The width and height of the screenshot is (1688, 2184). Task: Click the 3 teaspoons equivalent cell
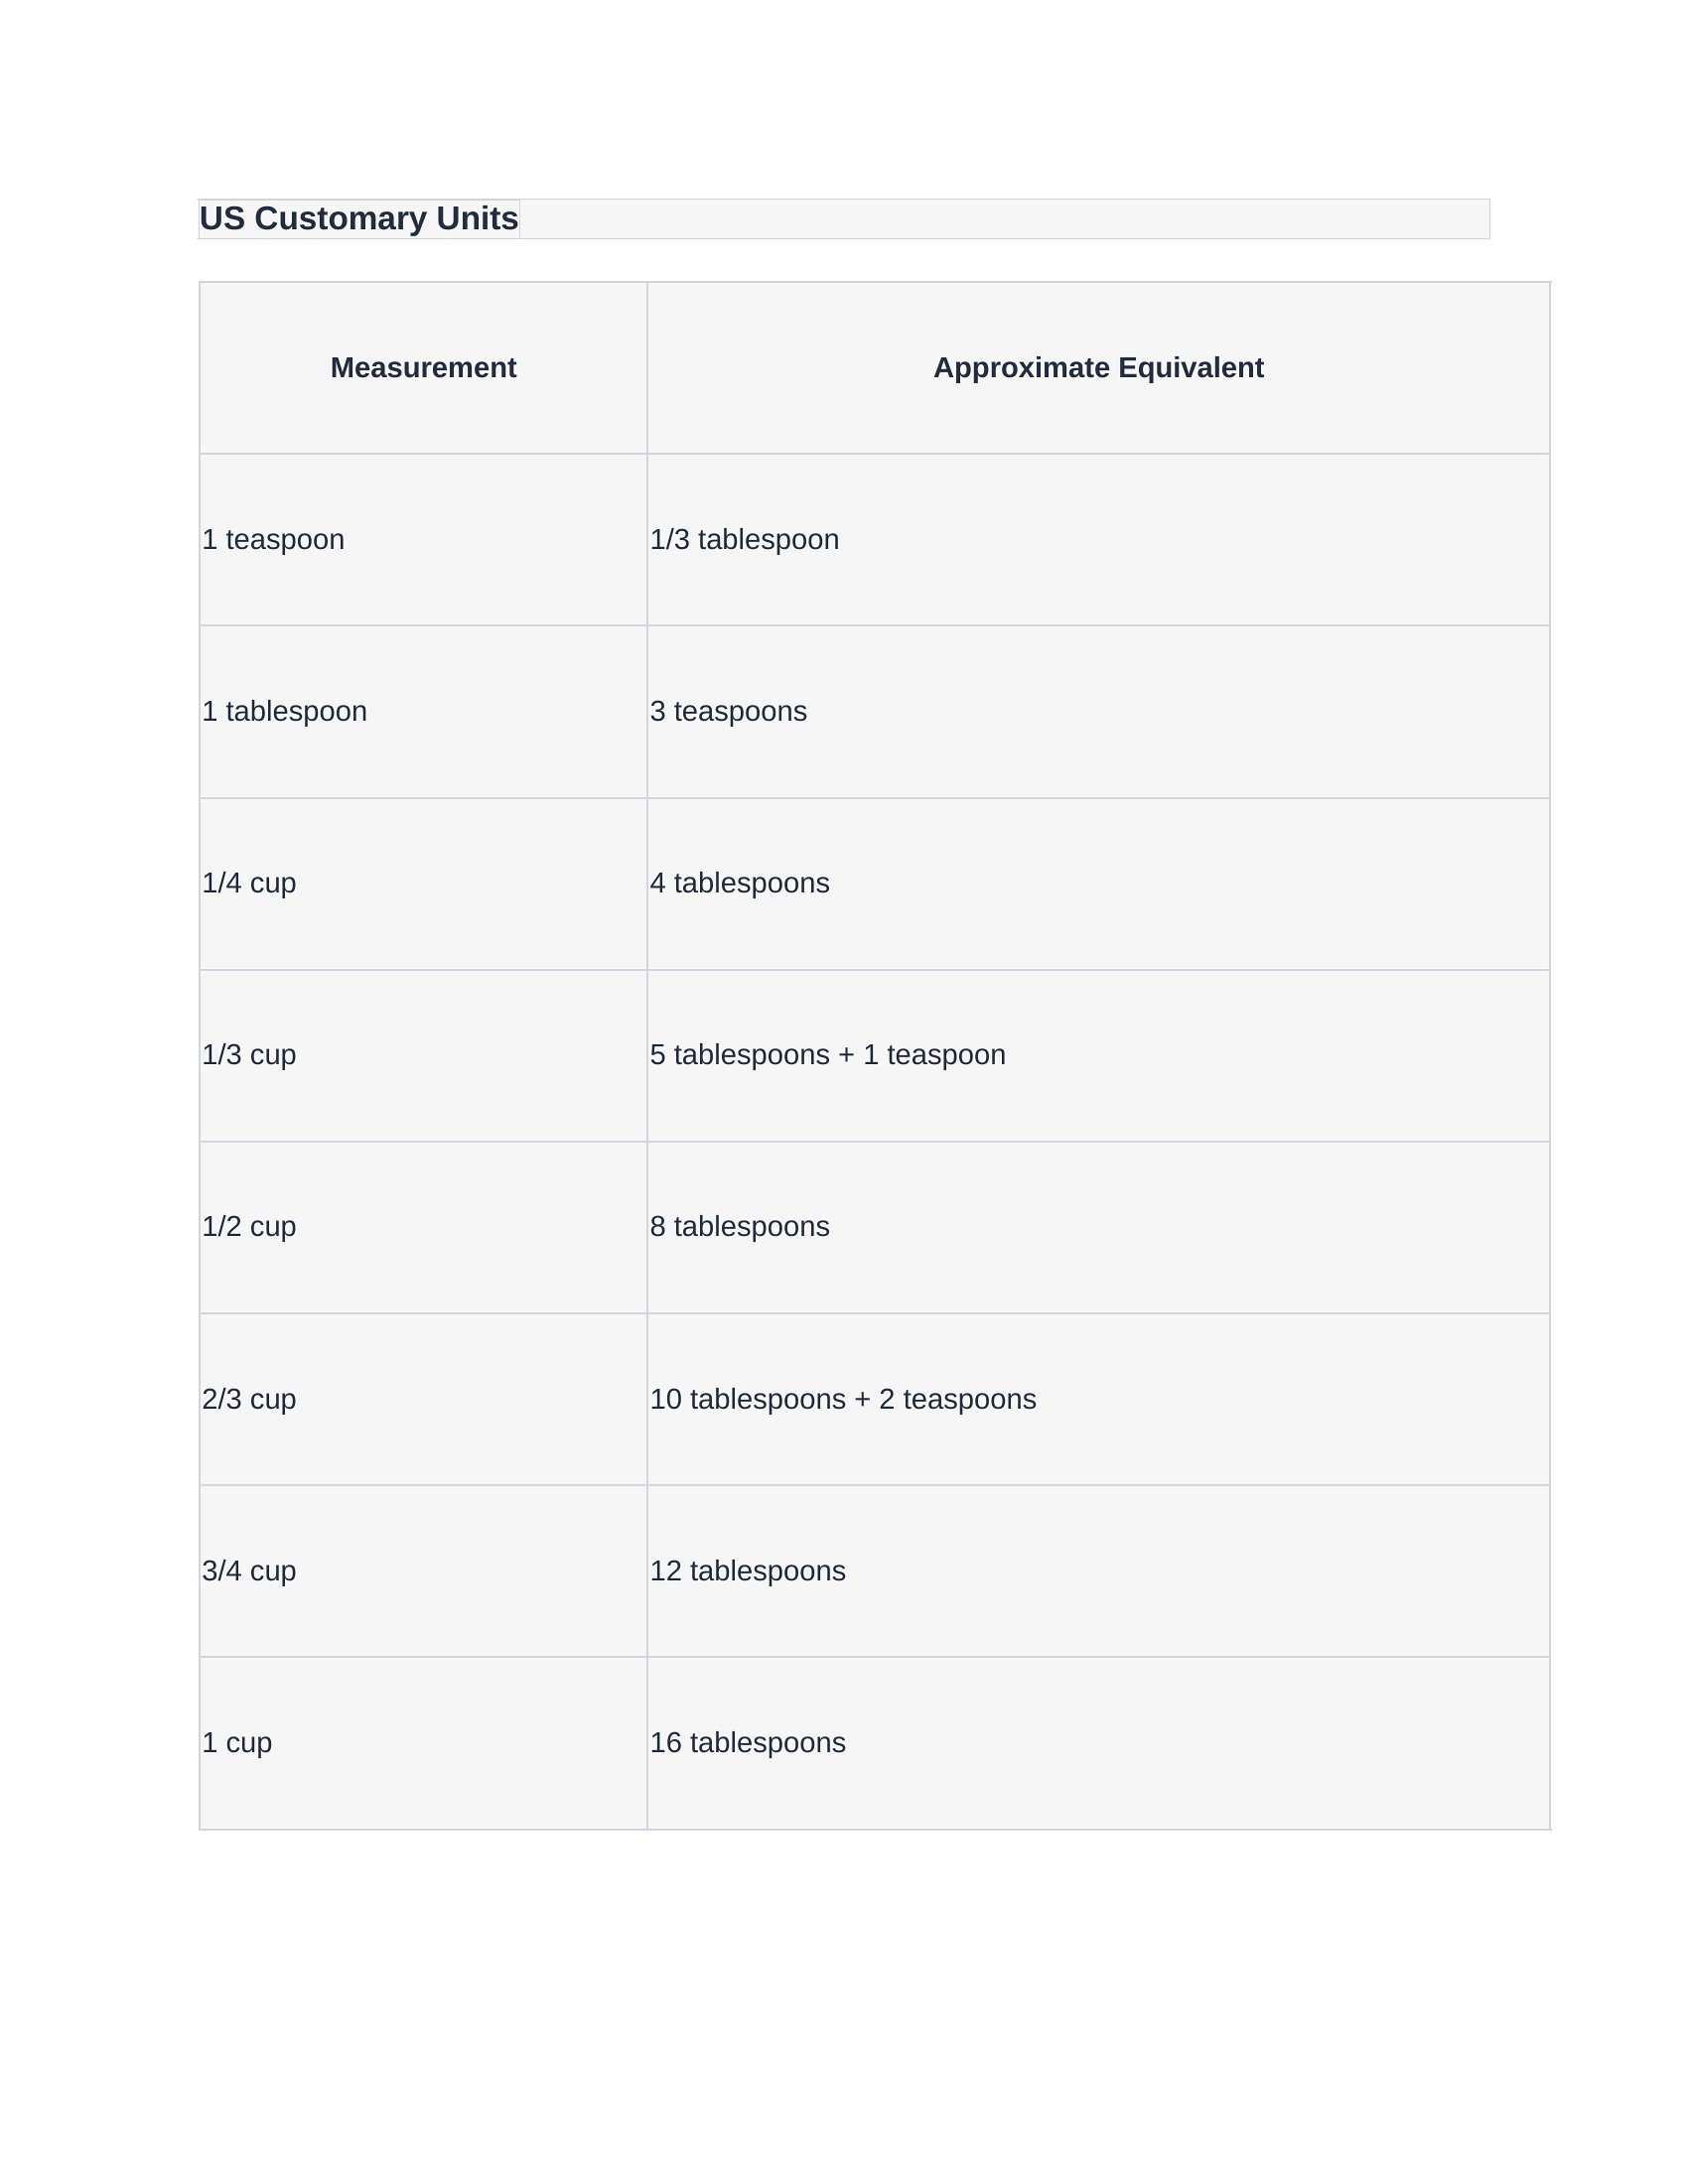coord(1098,712)
